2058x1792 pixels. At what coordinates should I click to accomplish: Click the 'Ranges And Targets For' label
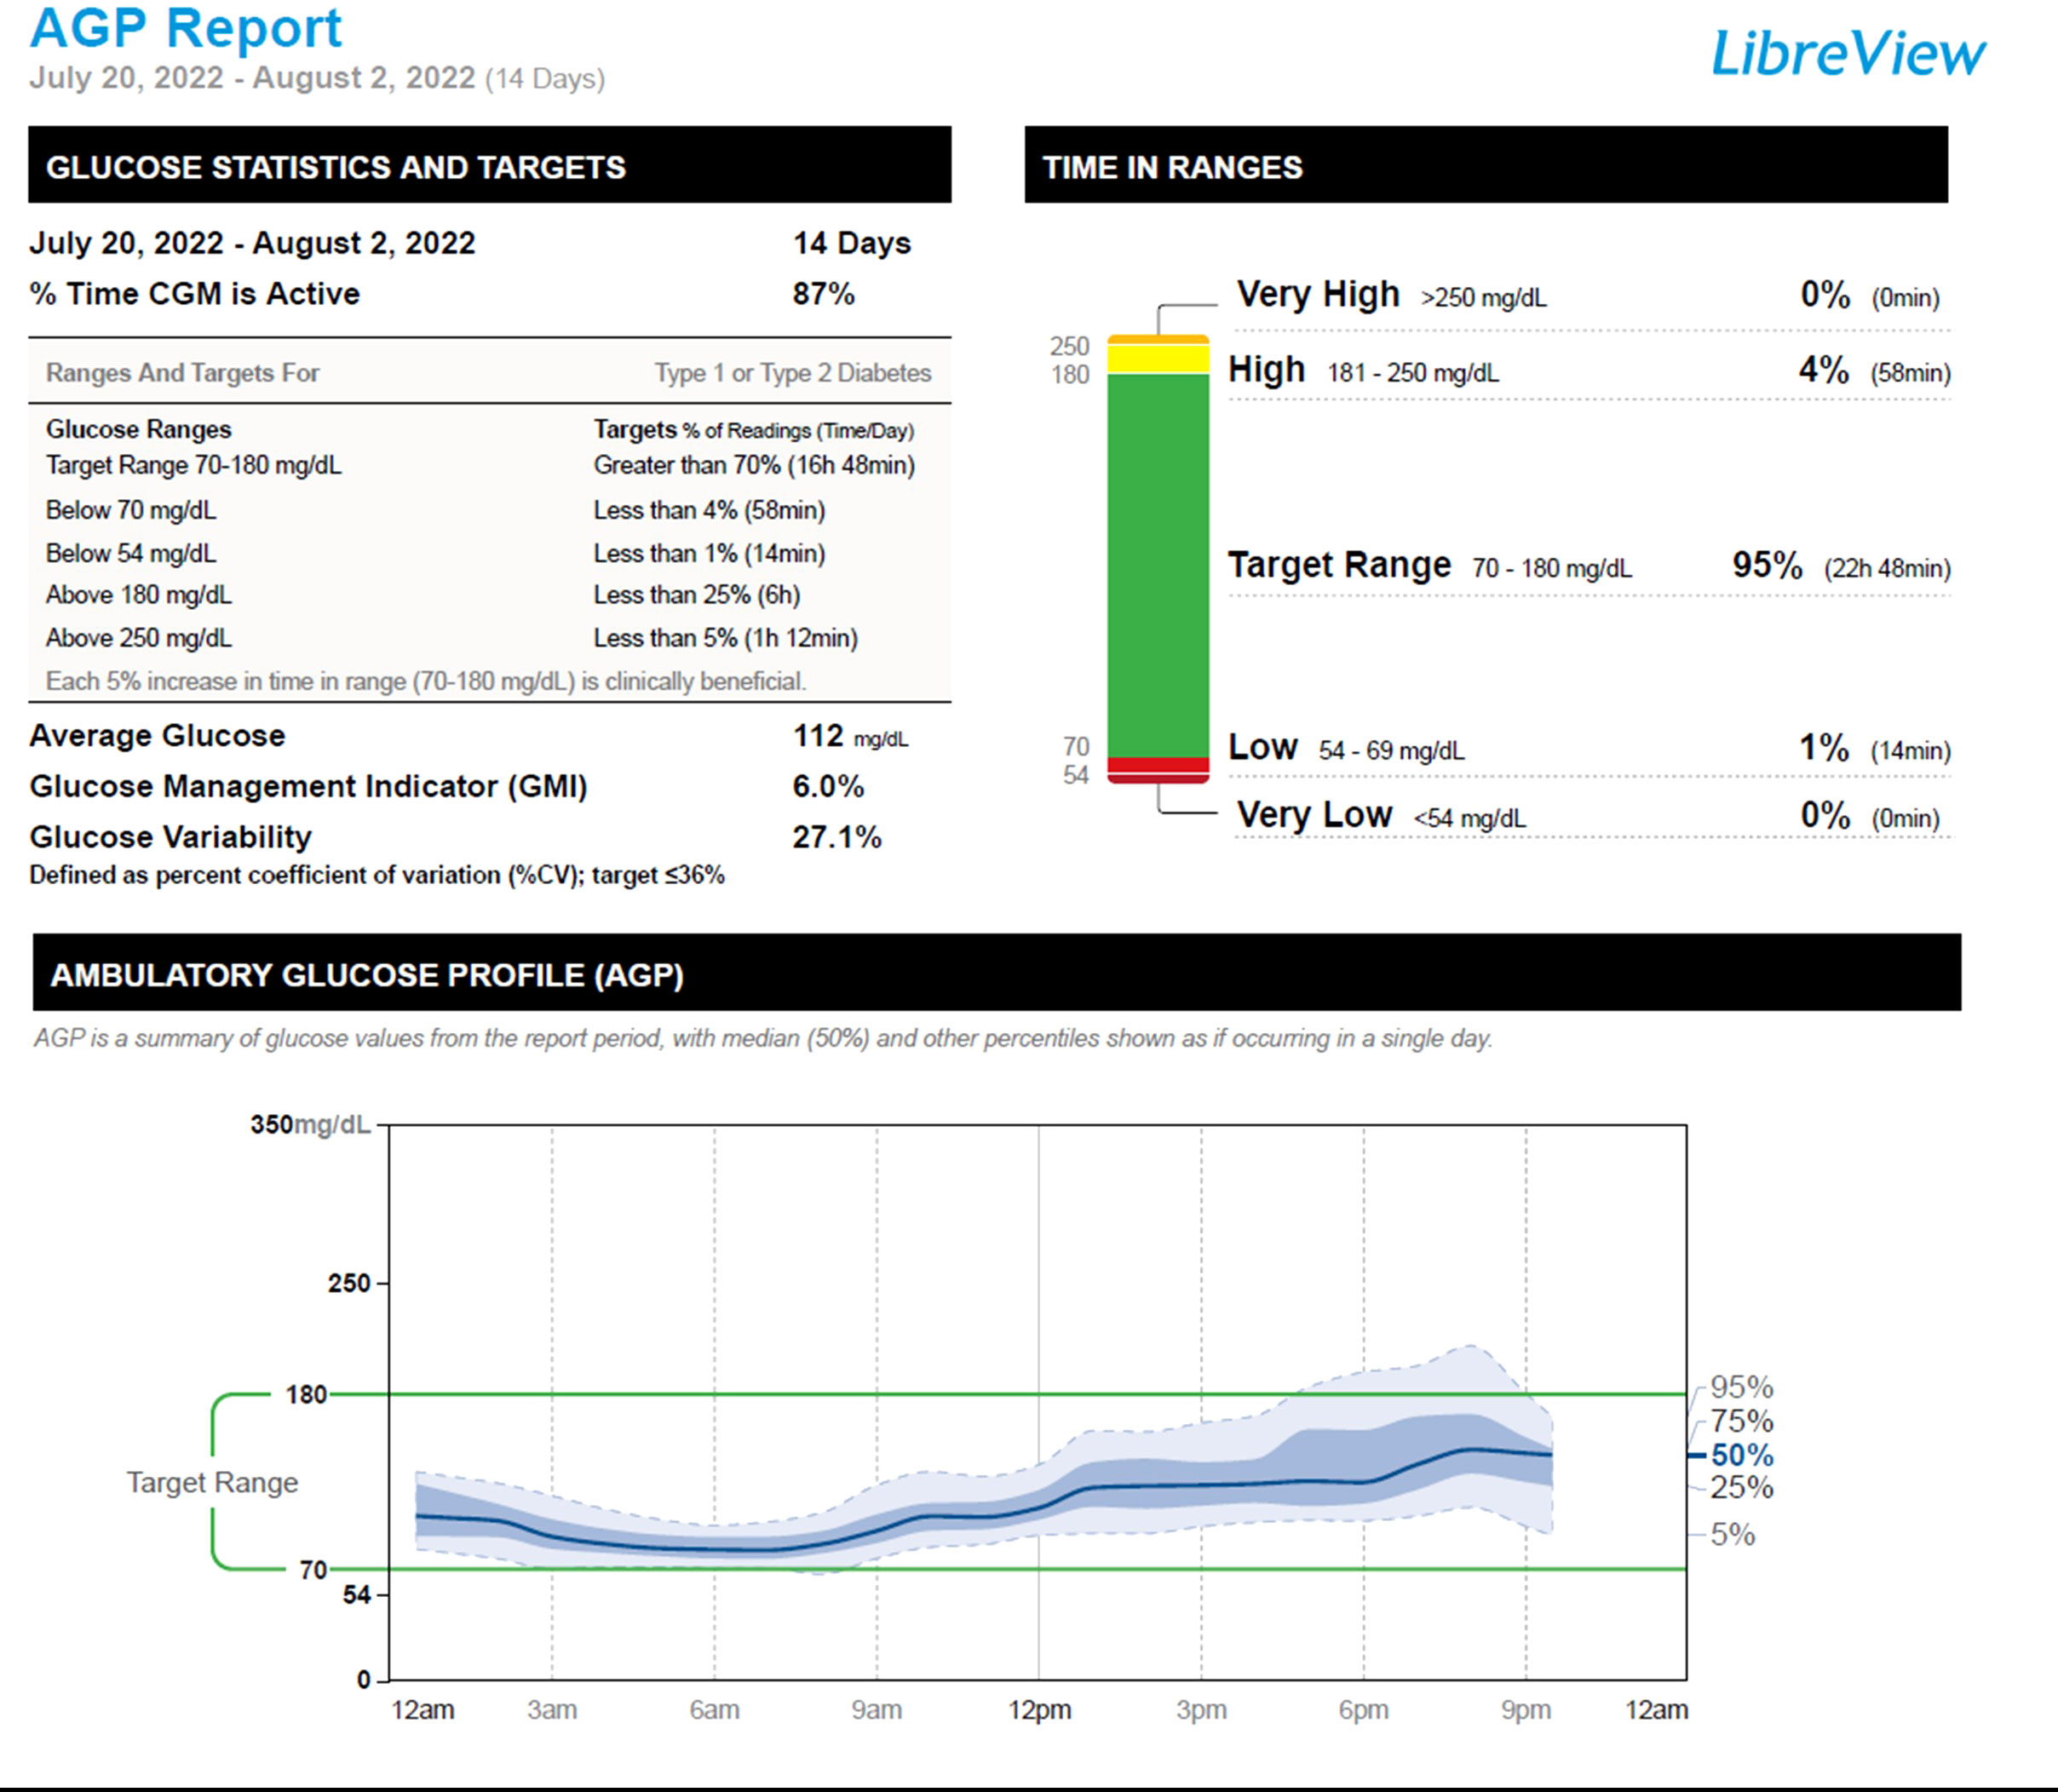pos(182,373)
